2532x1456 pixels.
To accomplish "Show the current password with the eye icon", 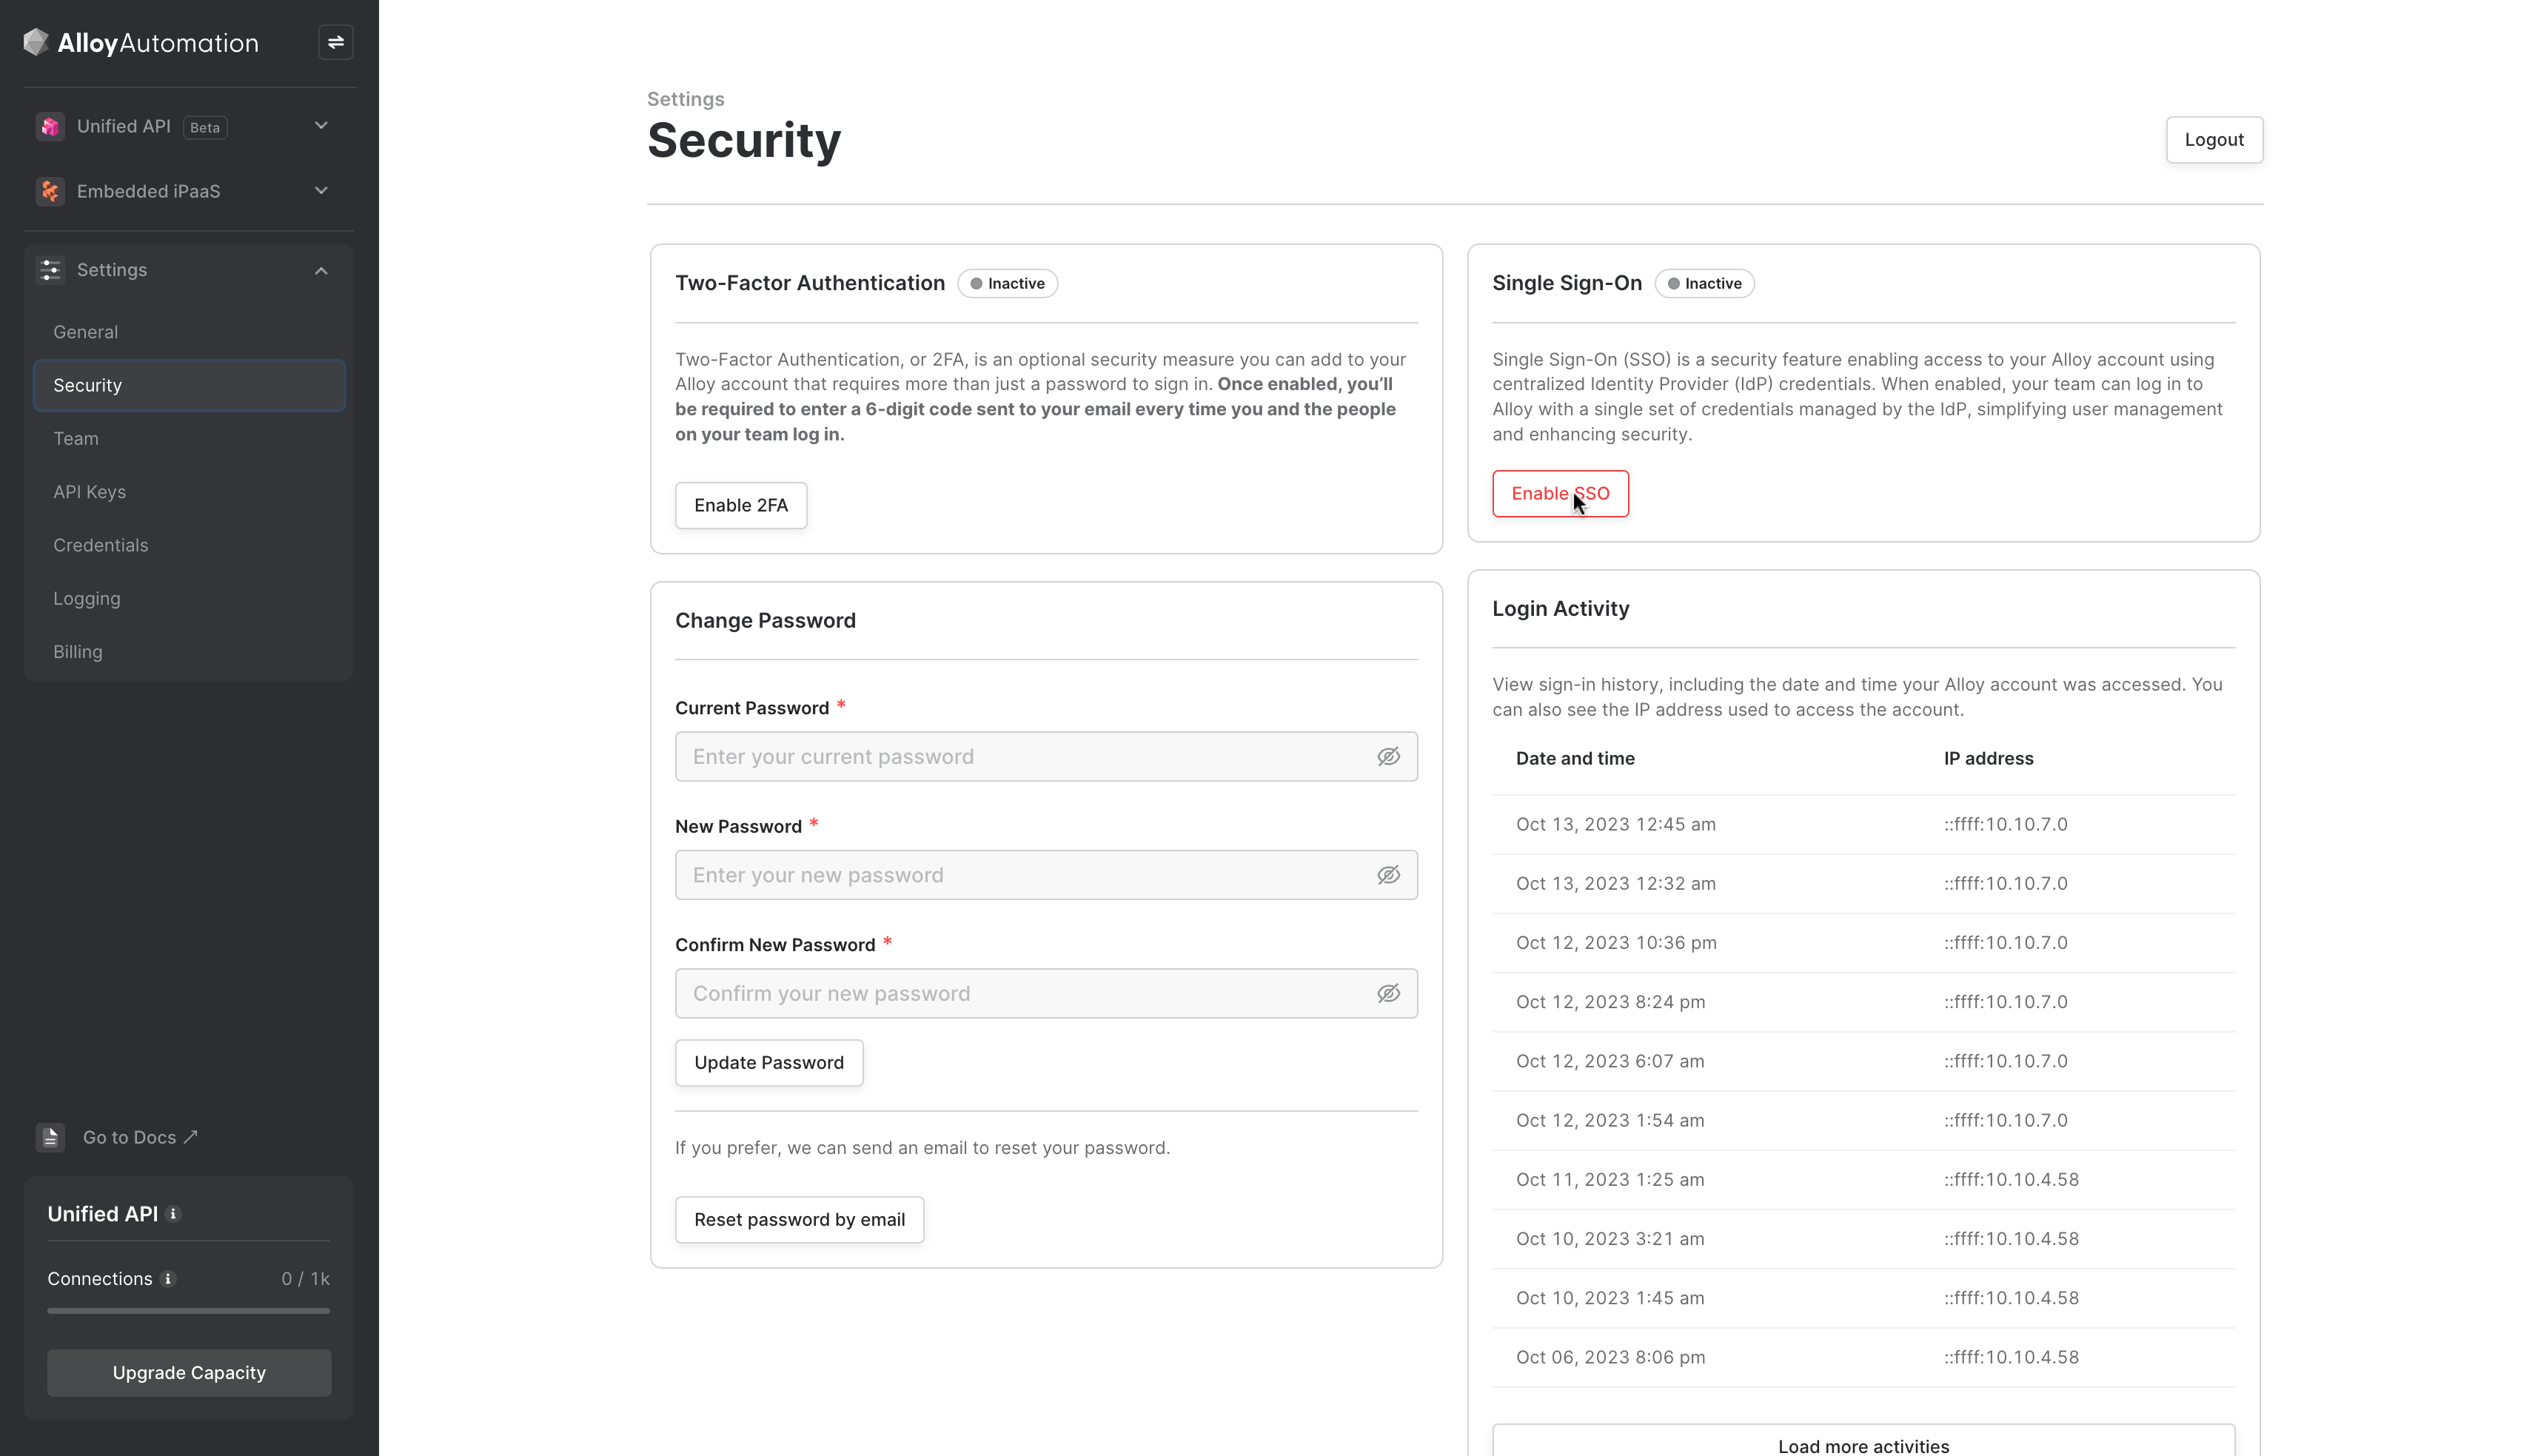I will click(x=1388, y=757).
